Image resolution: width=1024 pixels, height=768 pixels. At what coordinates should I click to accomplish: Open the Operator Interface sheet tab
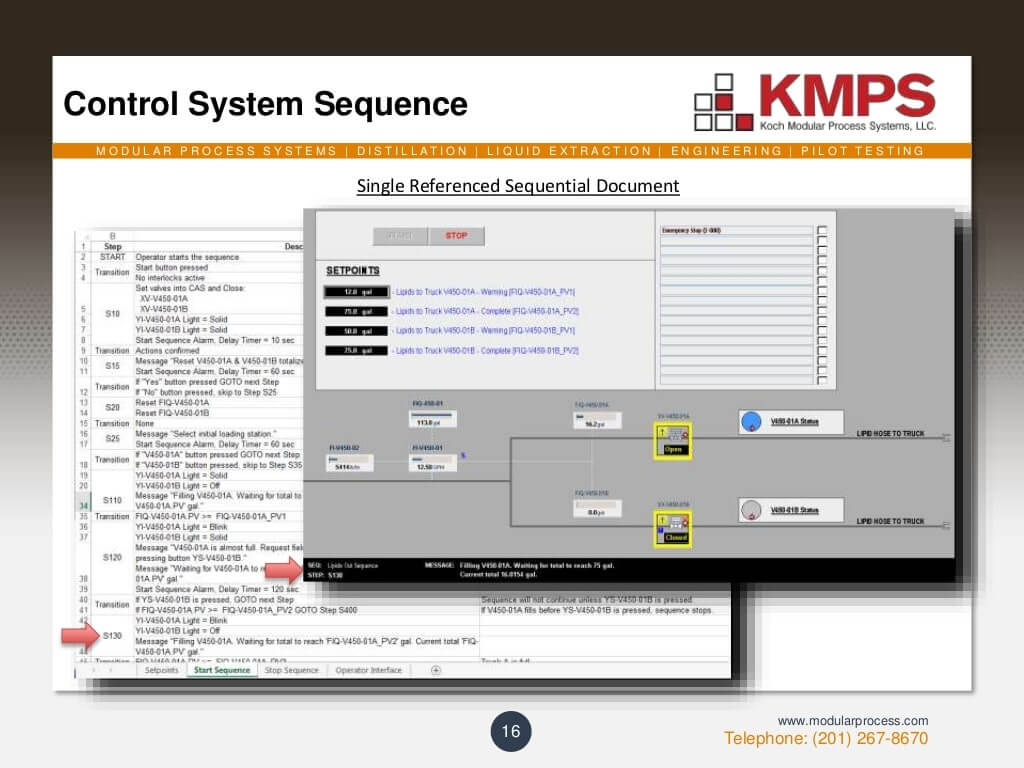pos(368,671)
